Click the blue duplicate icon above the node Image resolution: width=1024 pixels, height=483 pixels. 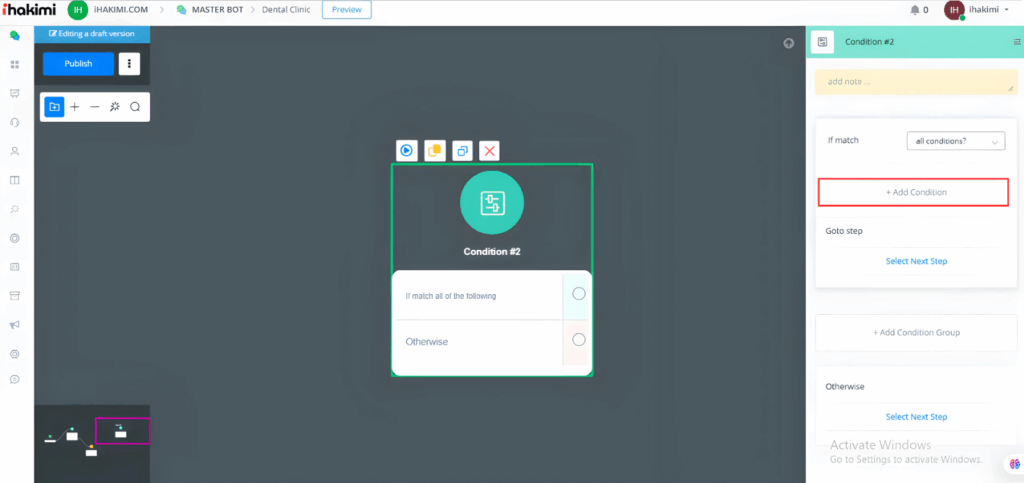pos(462,151)
